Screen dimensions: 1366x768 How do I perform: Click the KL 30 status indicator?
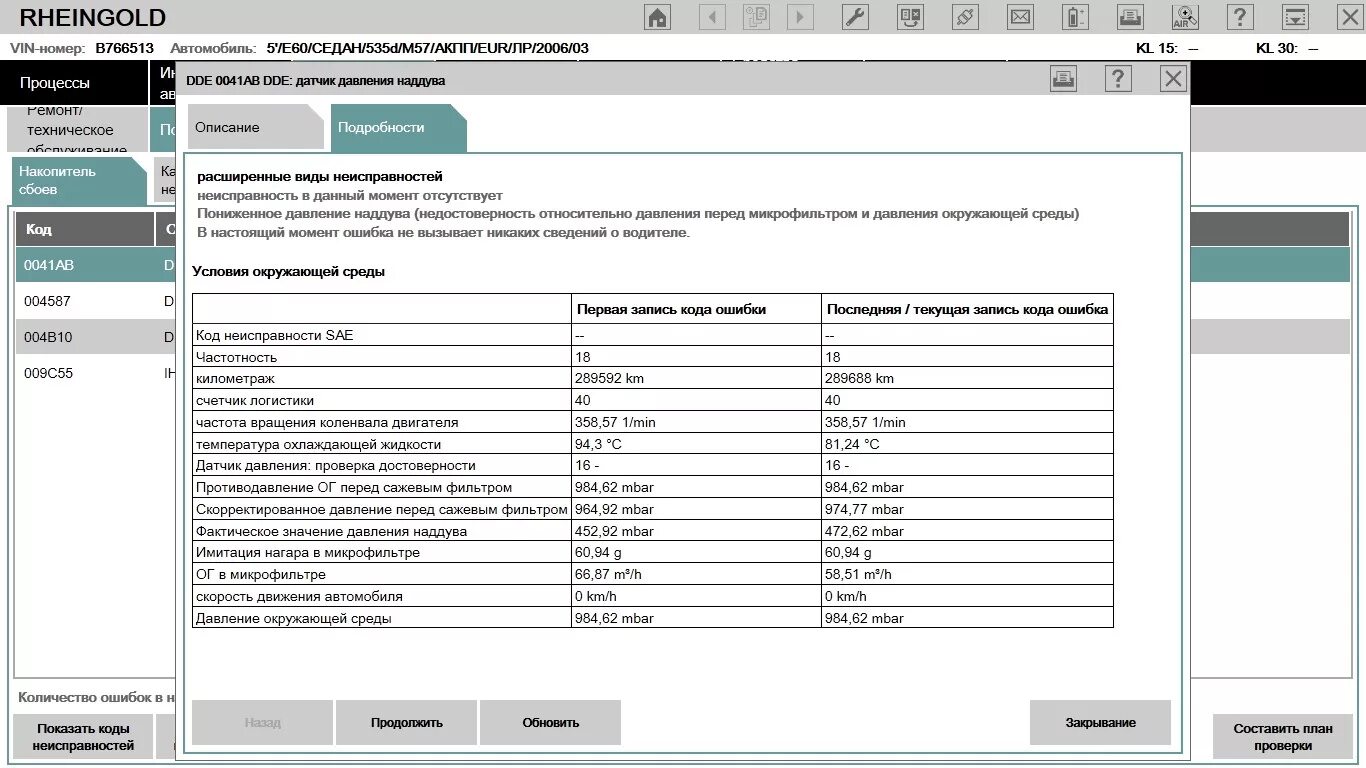pos(1287,48)
